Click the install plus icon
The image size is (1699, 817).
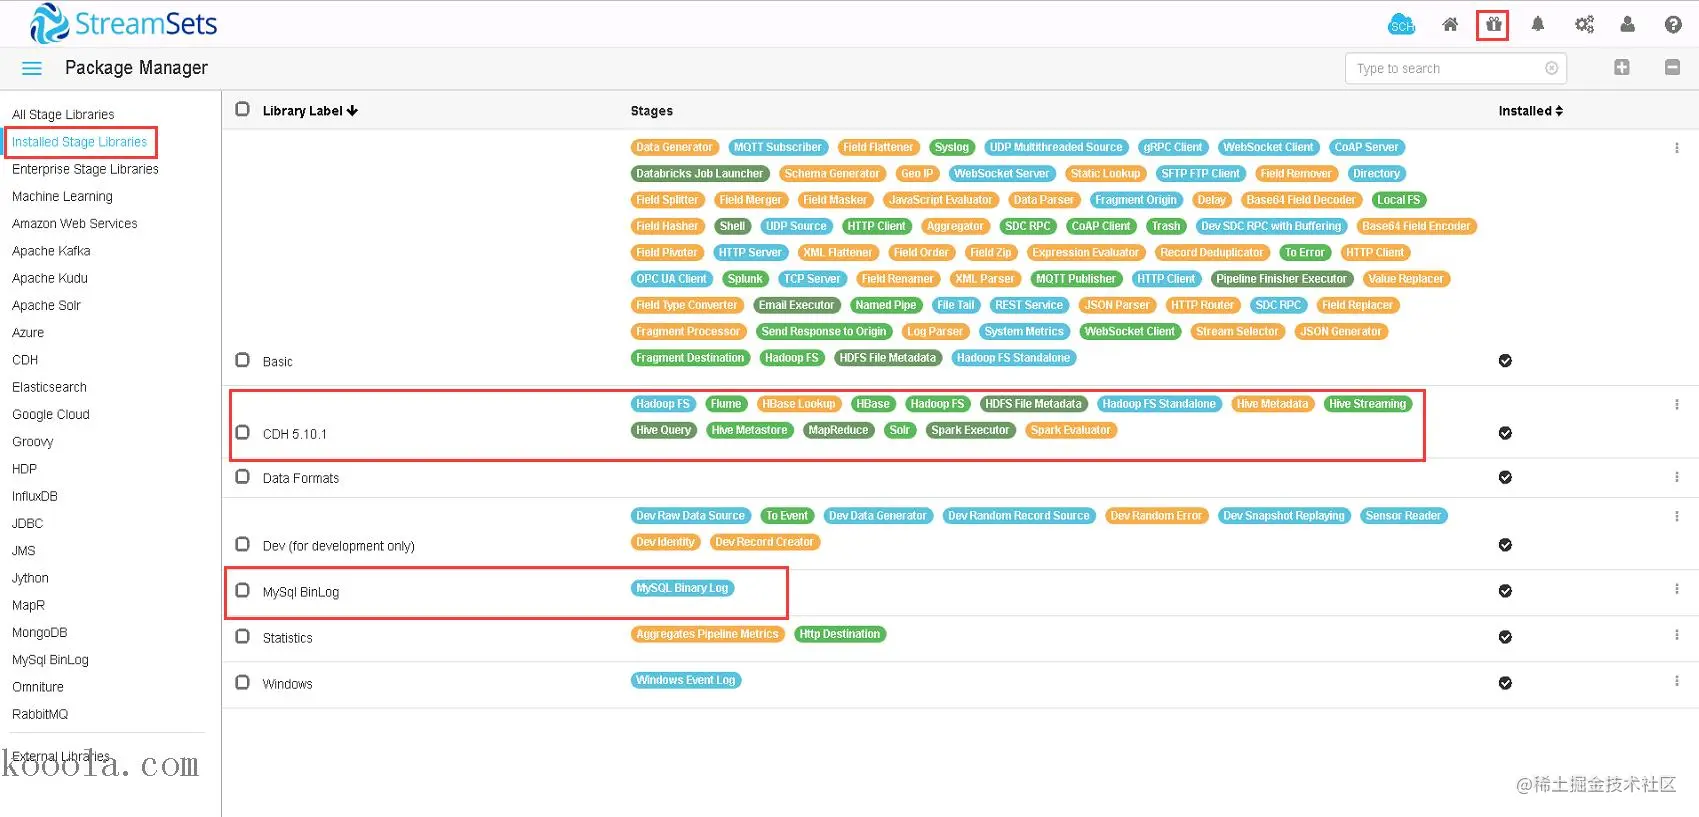pos(1622,67)
